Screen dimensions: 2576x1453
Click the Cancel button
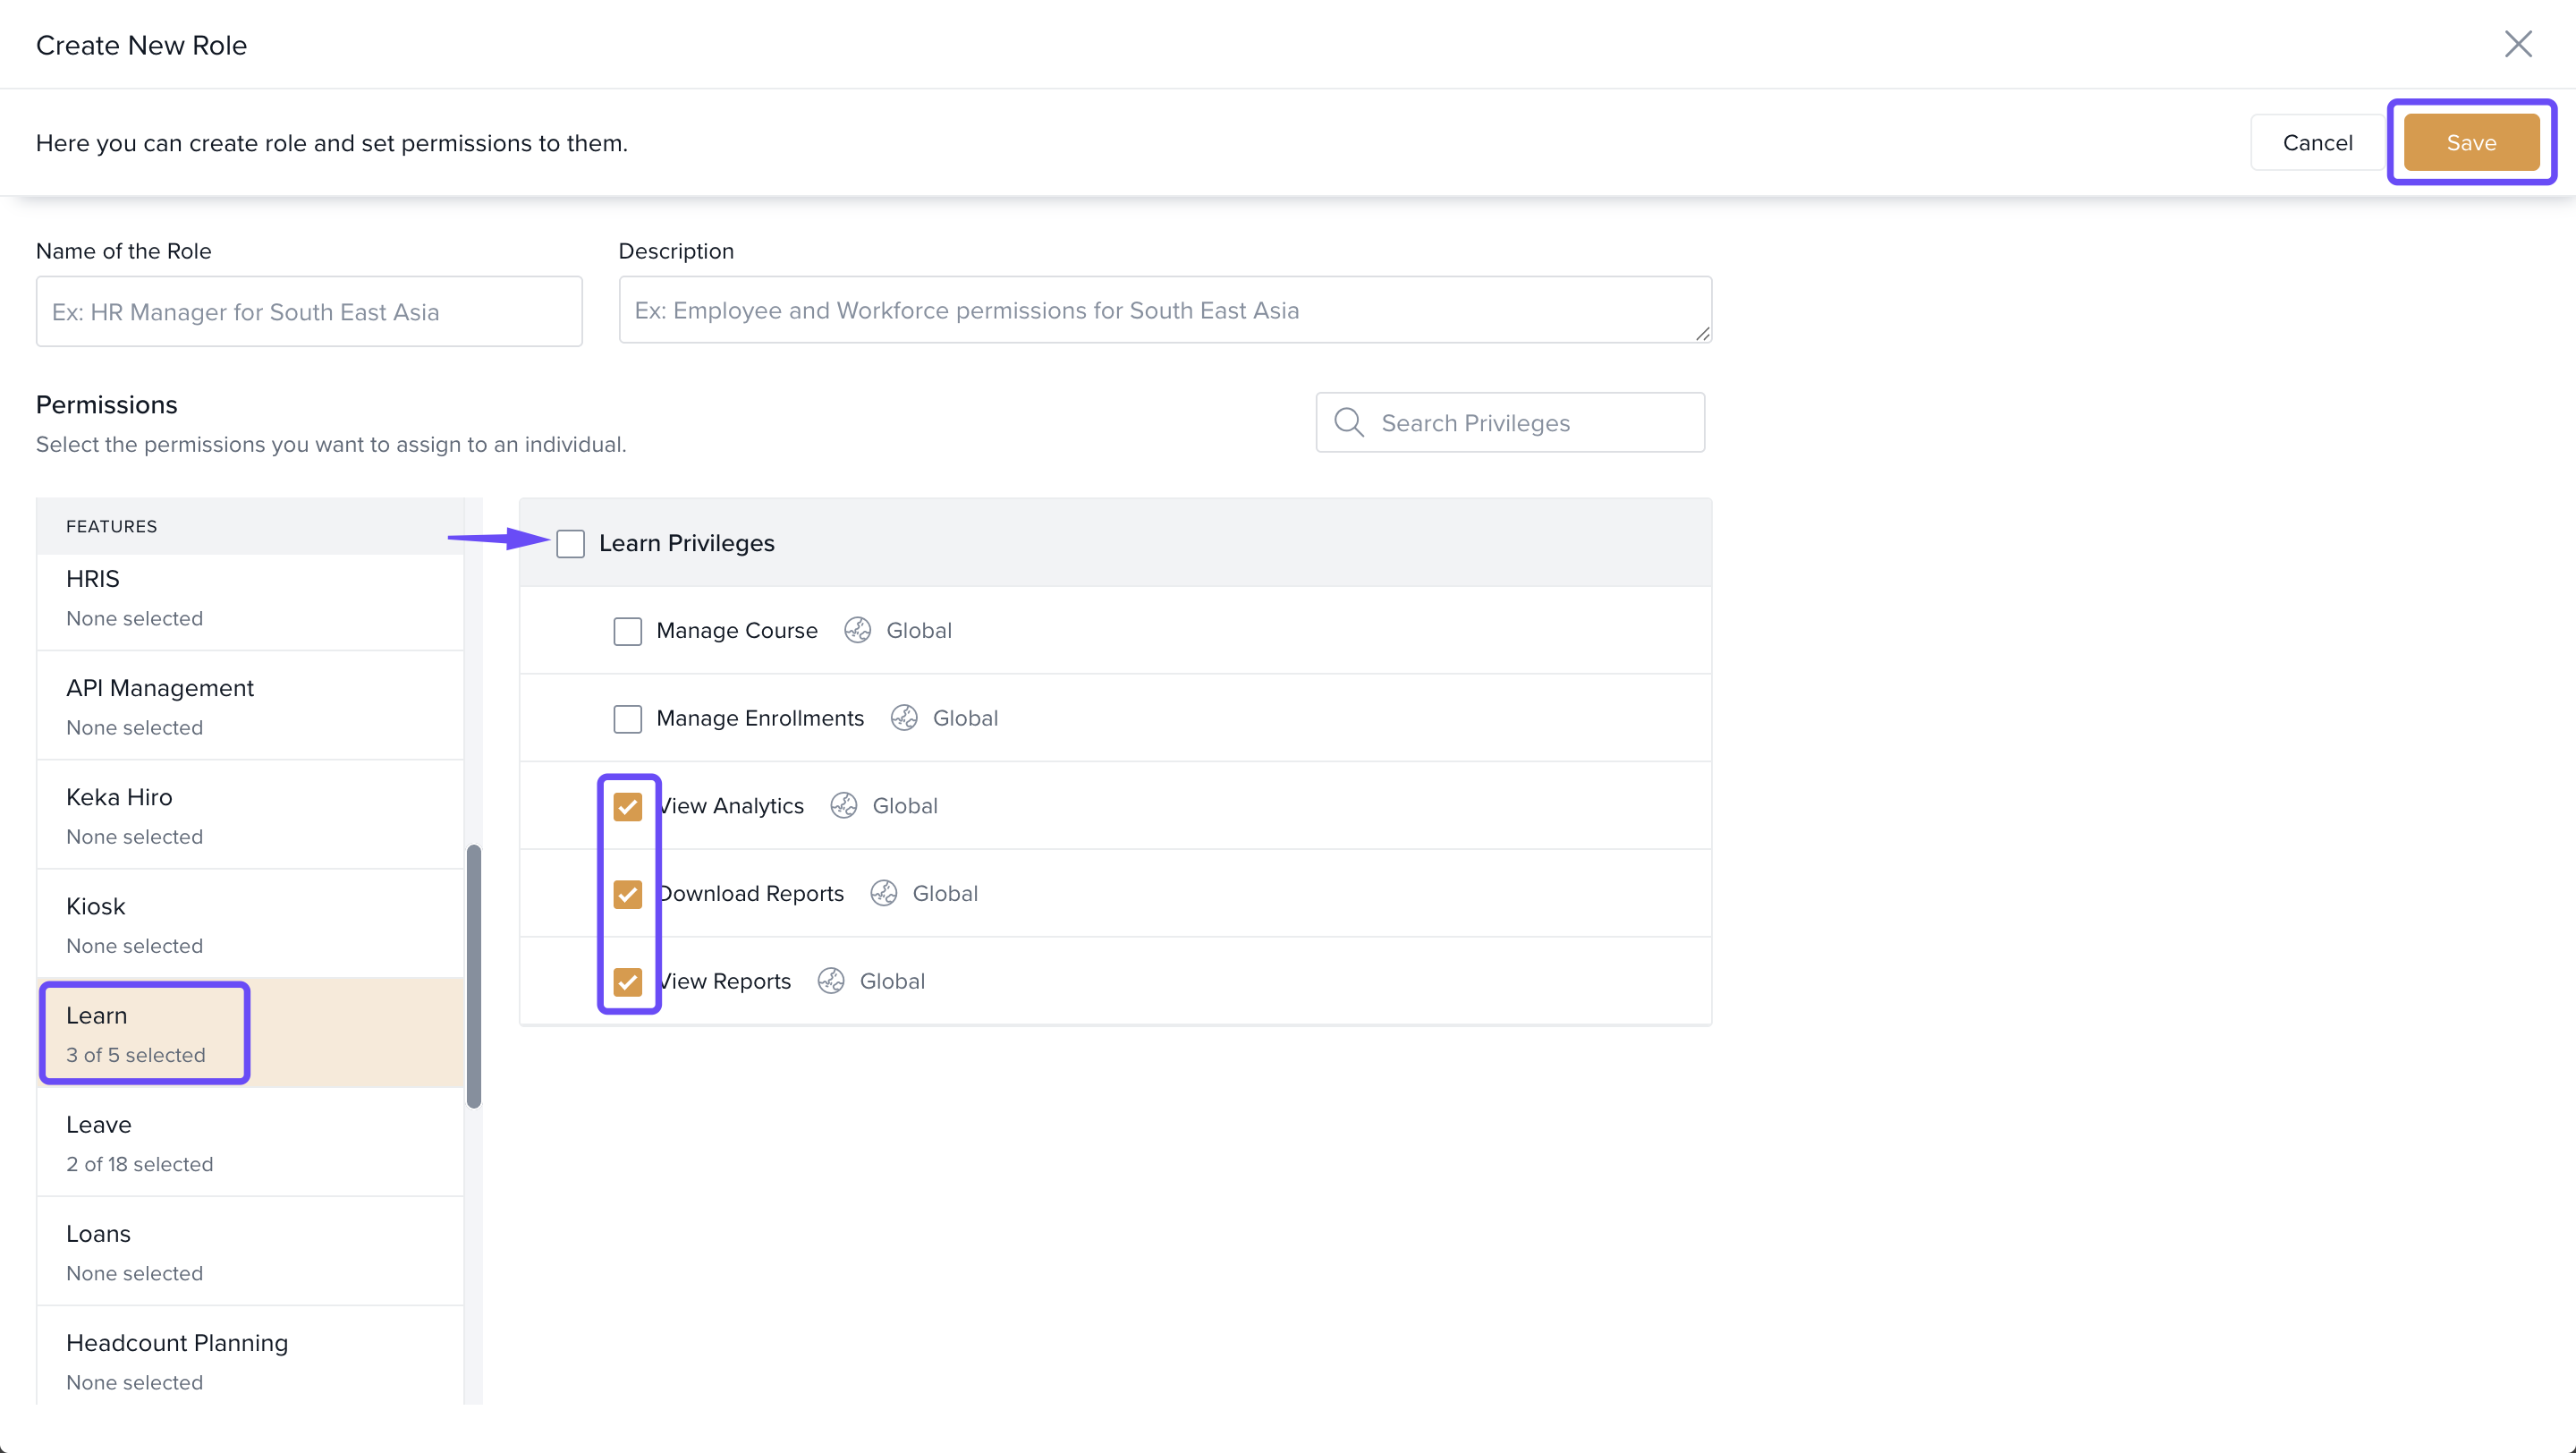pos(2316,143)
